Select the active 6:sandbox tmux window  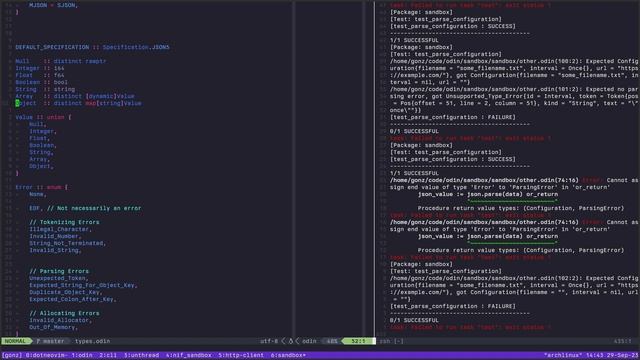[x=288, y=355]
